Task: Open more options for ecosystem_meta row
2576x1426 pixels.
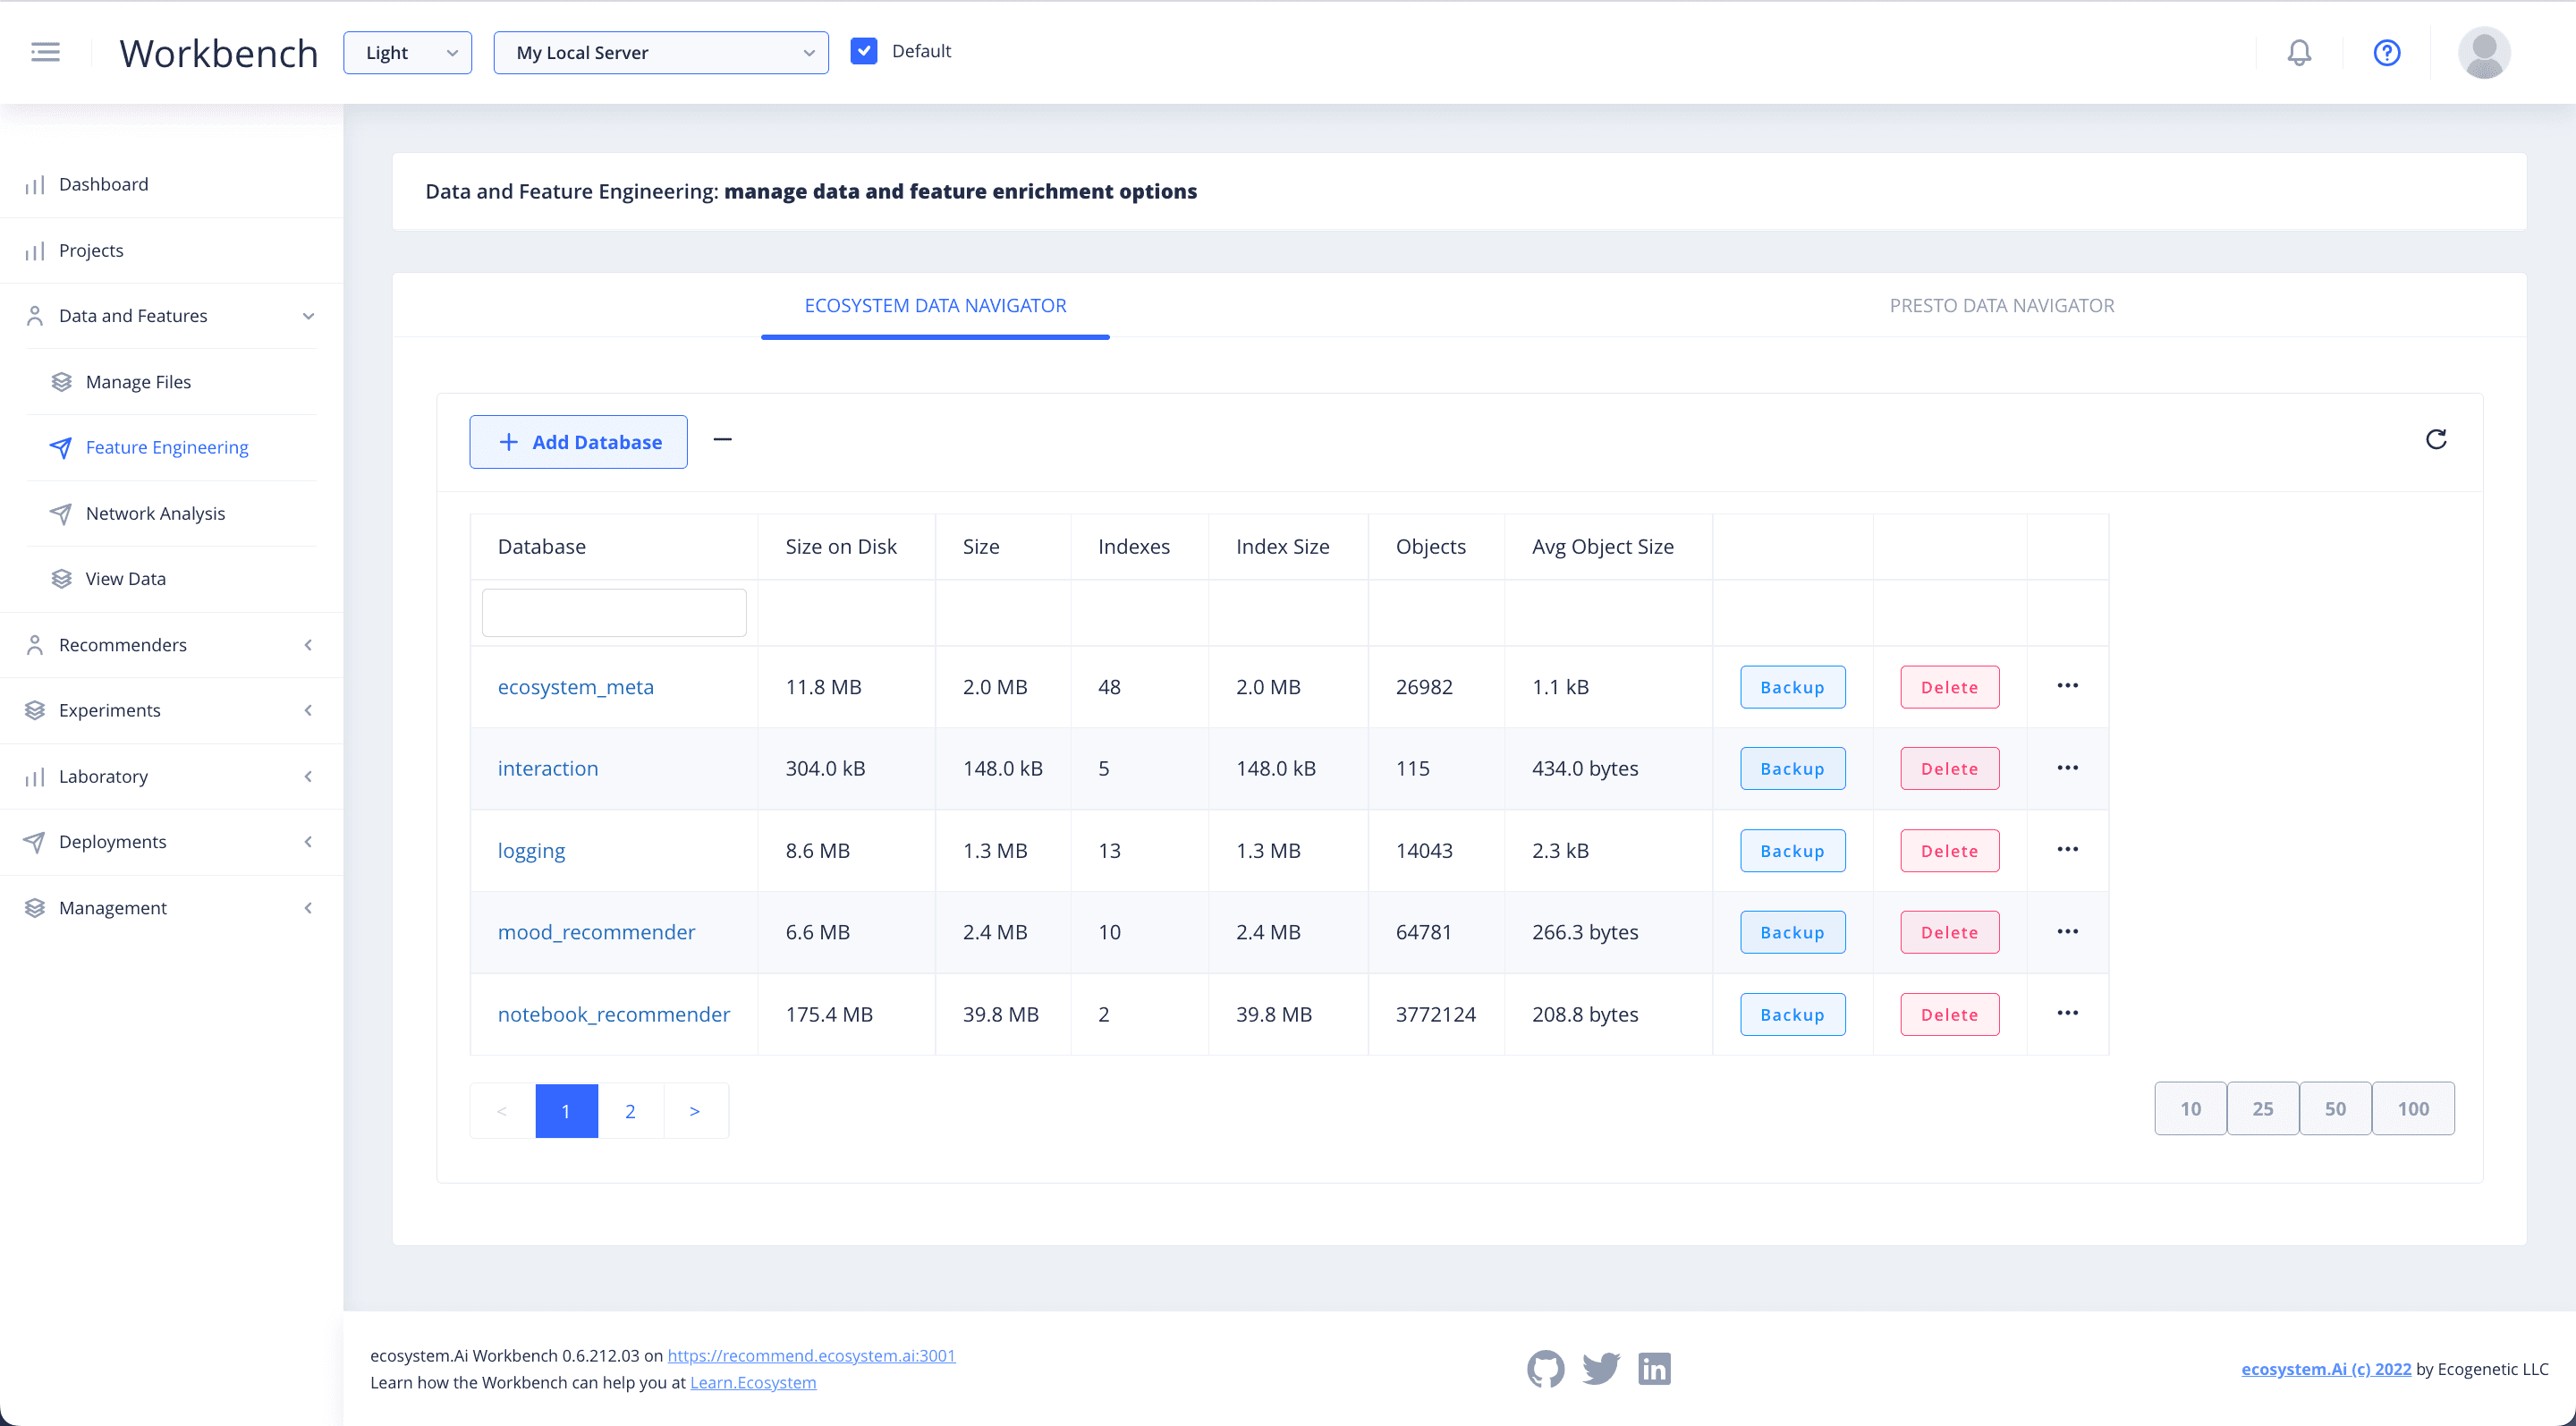Action: tap(2067, 686)
